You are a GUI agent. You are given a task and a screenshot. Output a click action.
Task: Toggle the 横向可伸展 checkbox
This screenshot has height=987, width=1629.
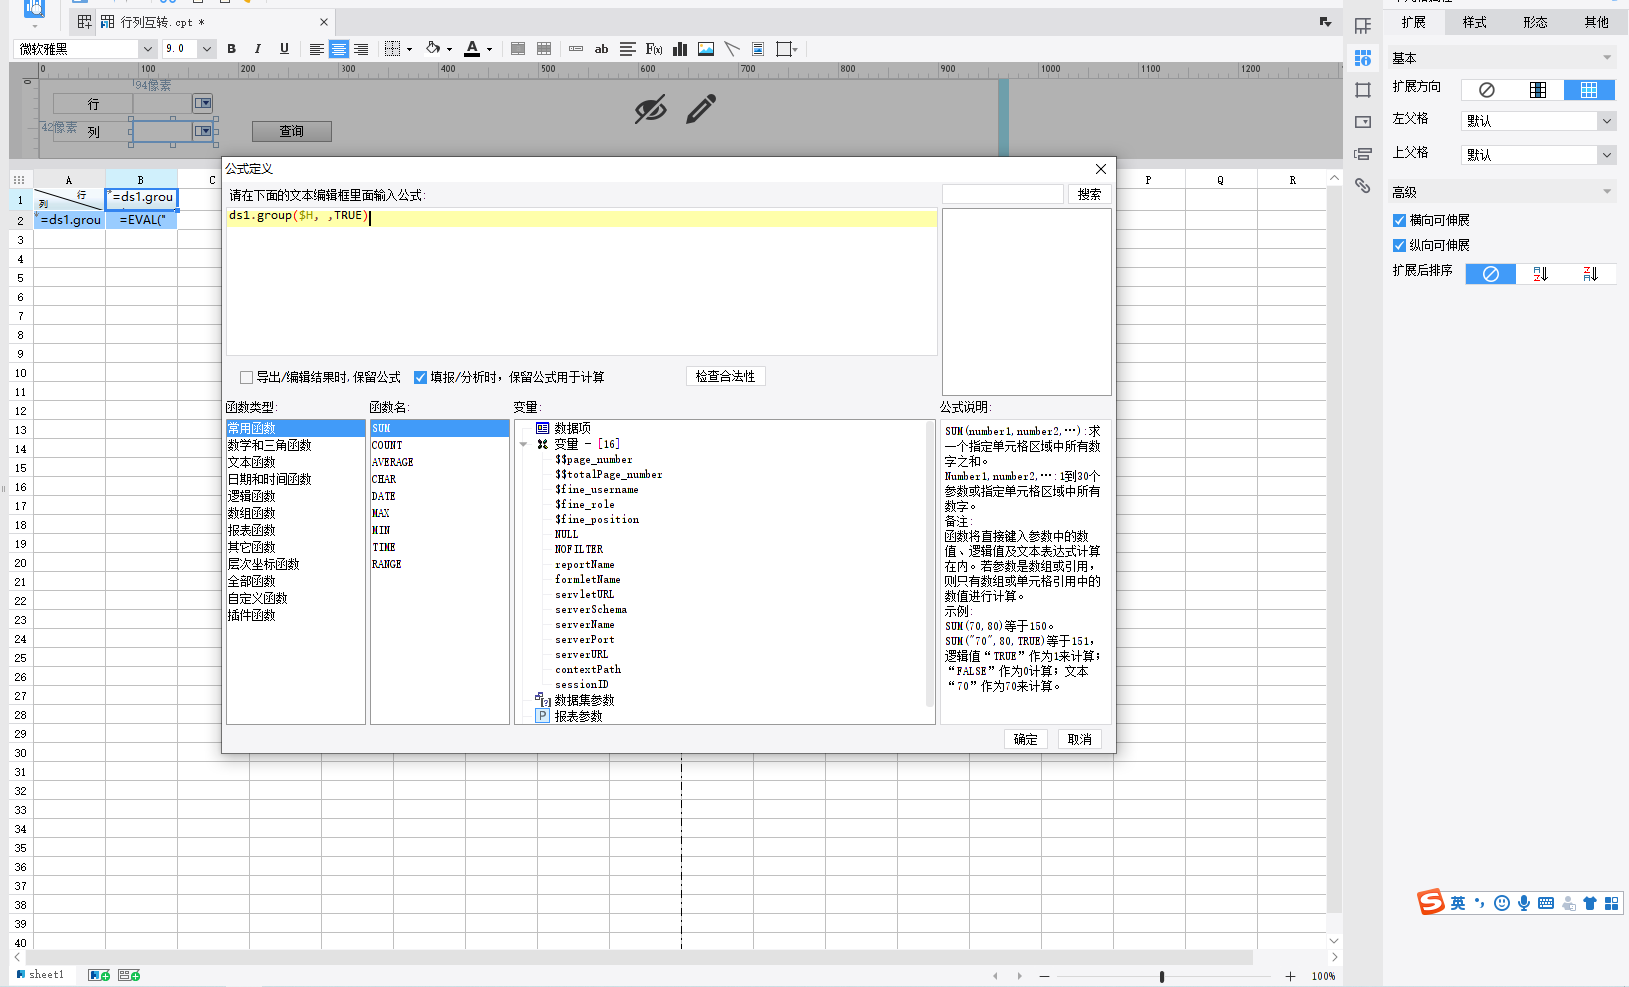pos(1400,221)
